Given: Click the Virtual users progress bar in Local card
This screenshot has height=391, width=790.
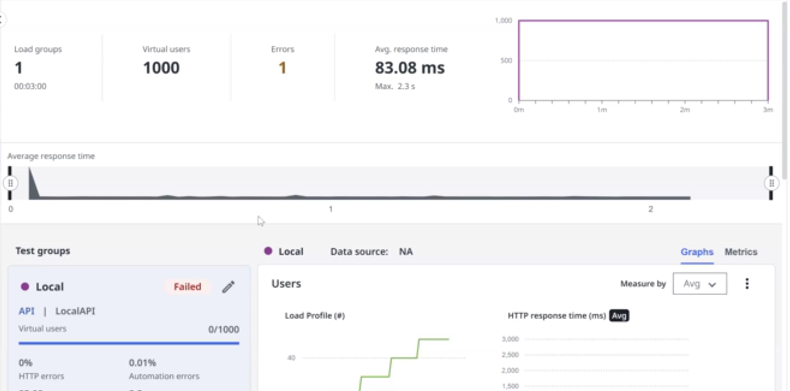Looking at the screenshot, I should pyautogui.click(x=129, y=343).
